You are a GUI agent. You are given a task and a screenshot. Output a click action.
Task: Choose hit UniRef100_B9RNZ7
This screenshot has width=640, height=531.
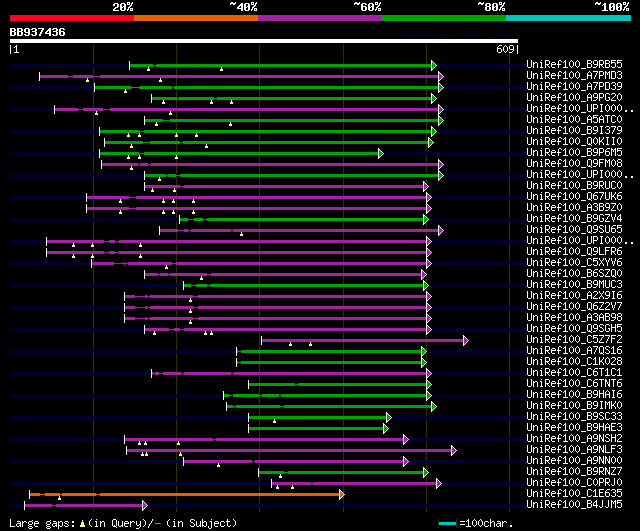click(x=574, y=472)
